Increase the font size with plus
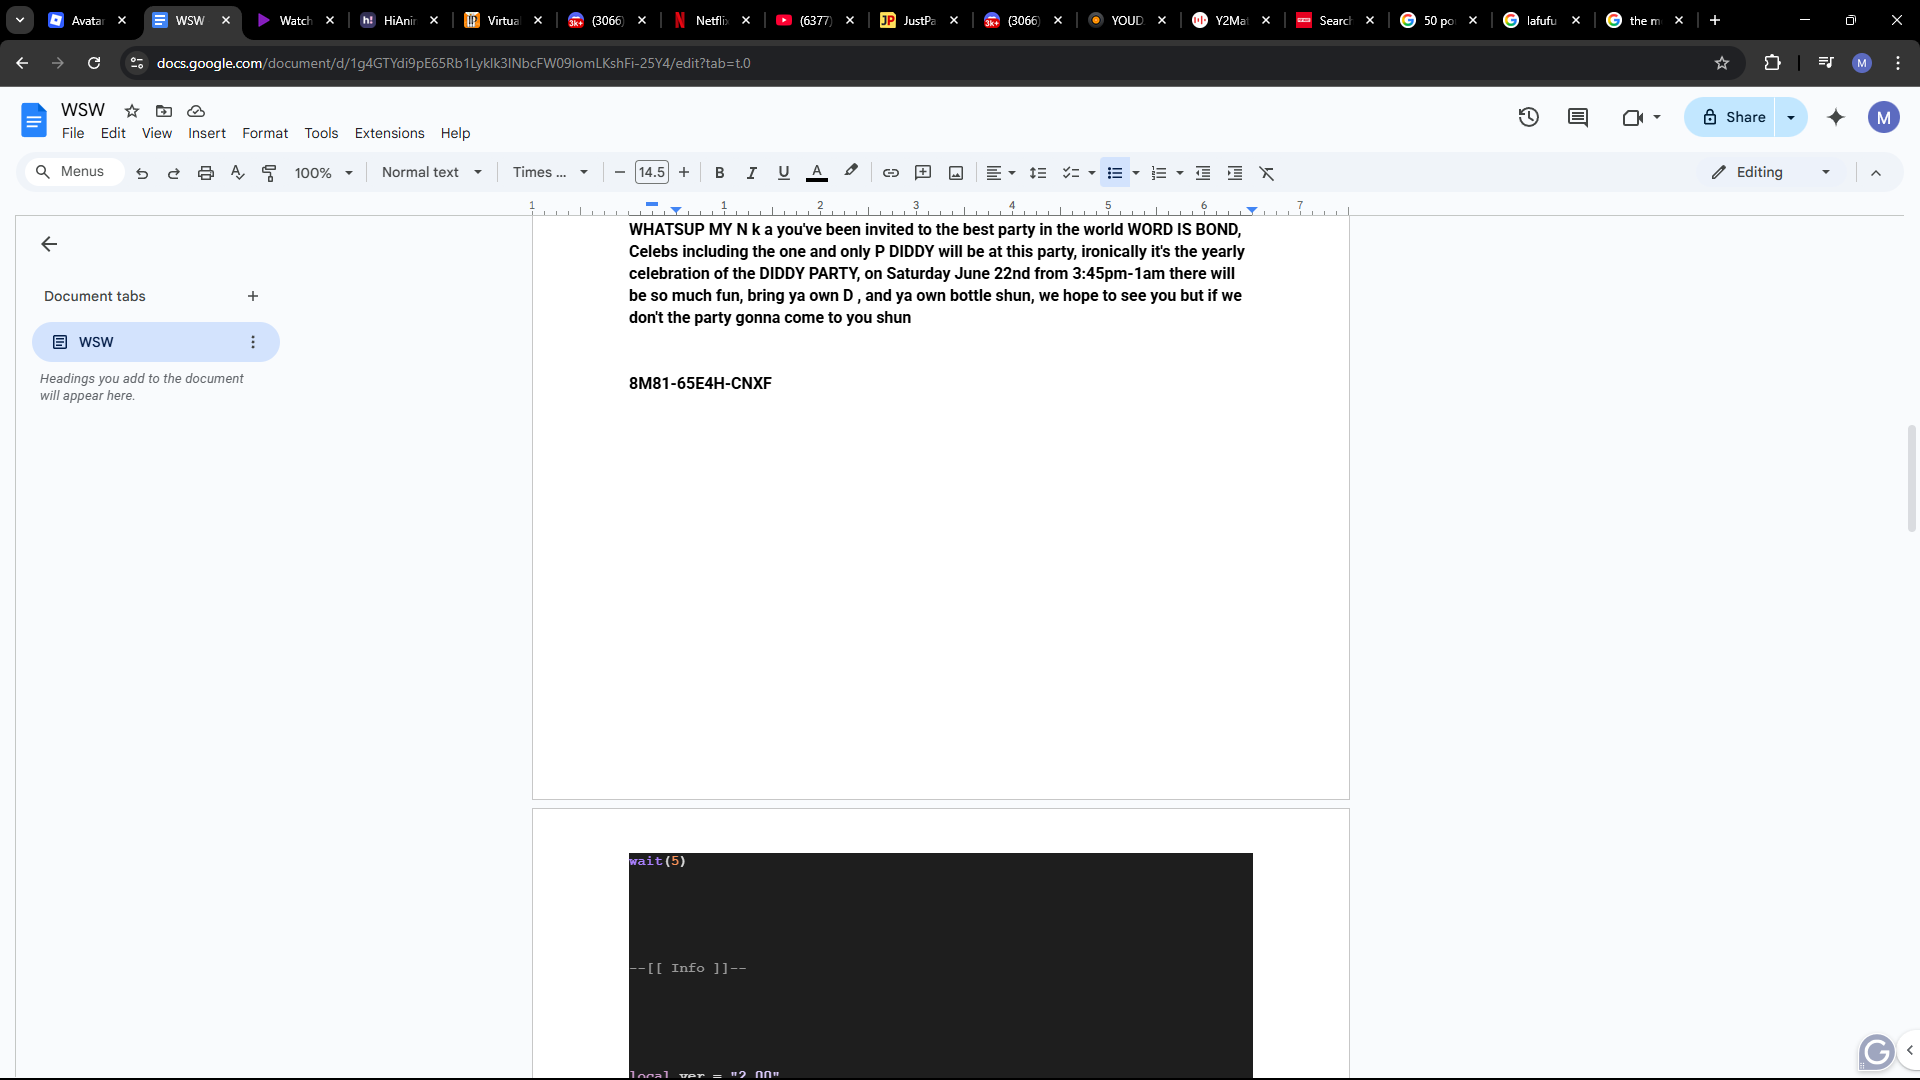Screen dimensions: 1920x1080 (x=684, y=172)
